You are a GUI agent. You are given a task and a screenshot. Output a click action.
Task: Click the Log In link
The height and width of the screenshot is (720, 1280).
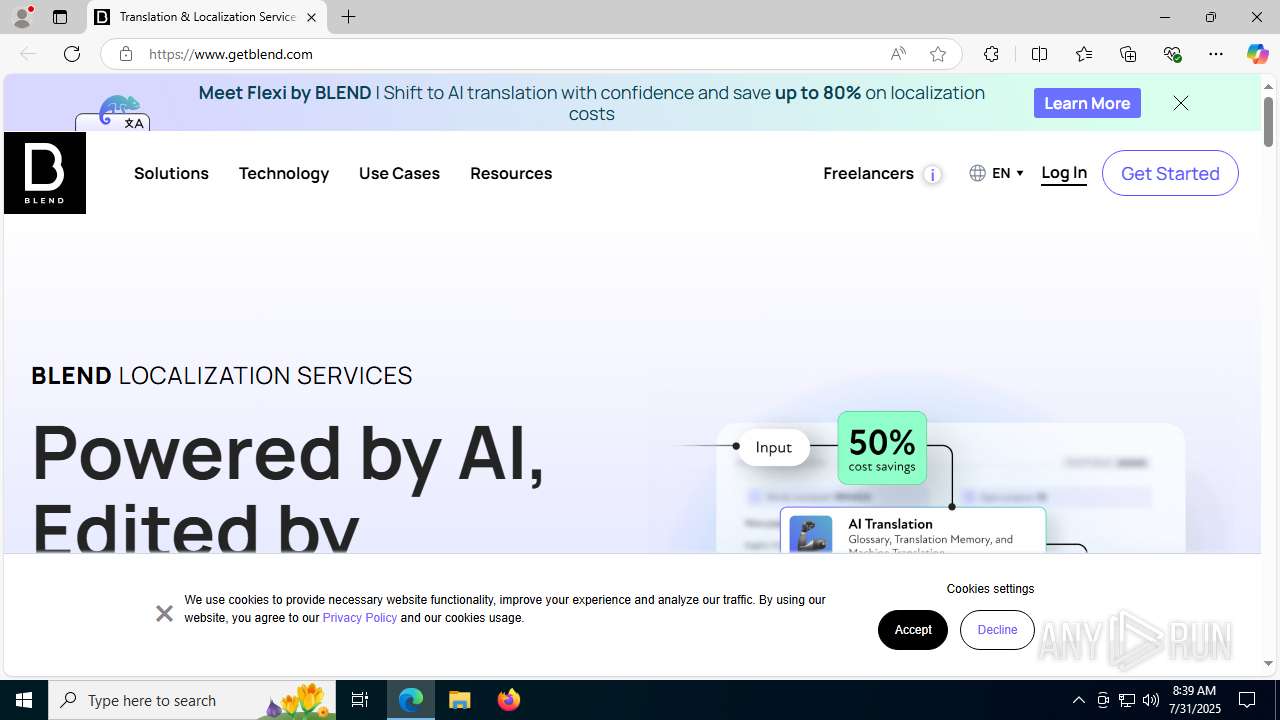coord(1064,173)
